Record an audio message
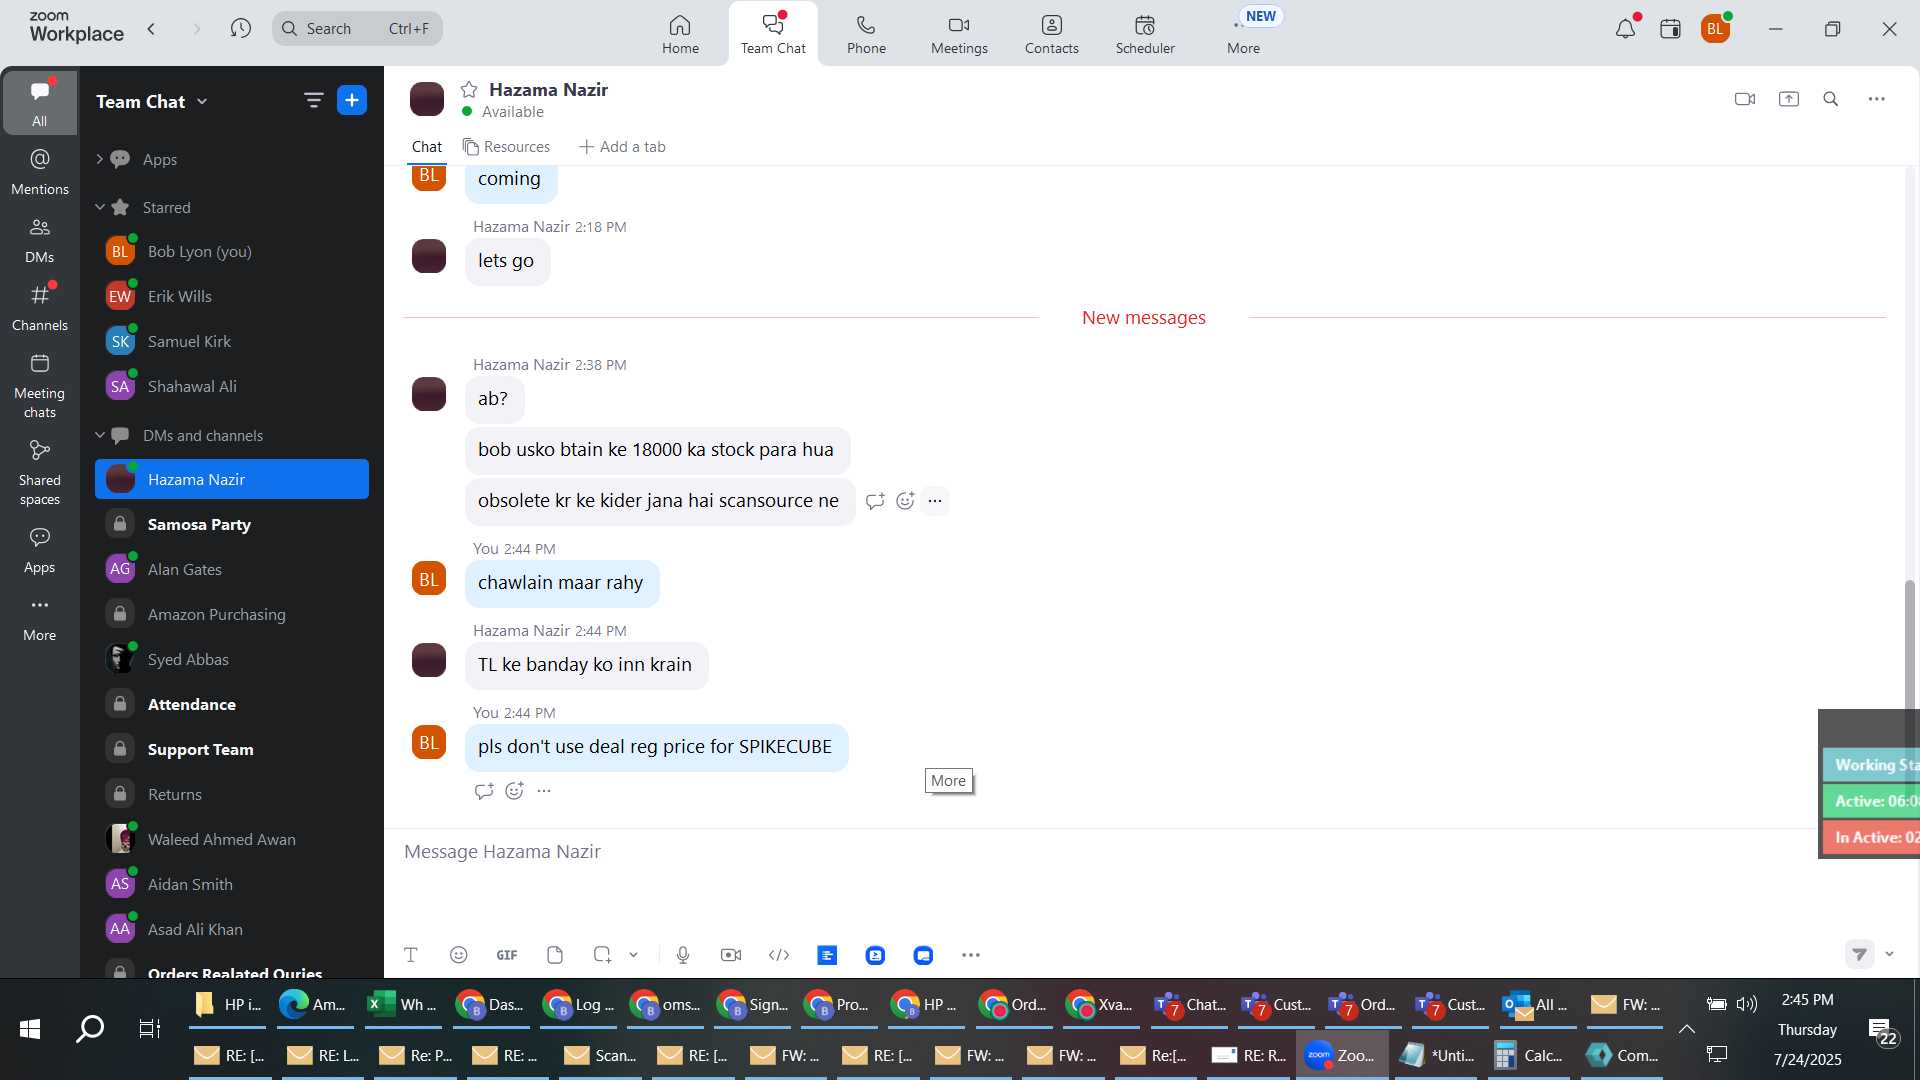 (683, 955)
